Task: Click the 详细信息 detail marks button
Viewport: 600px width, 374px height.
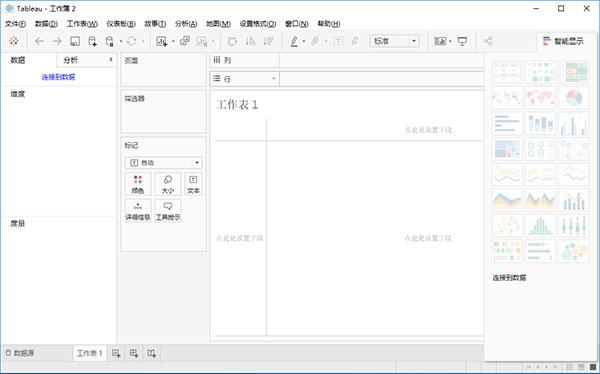Action: (138, 210)
